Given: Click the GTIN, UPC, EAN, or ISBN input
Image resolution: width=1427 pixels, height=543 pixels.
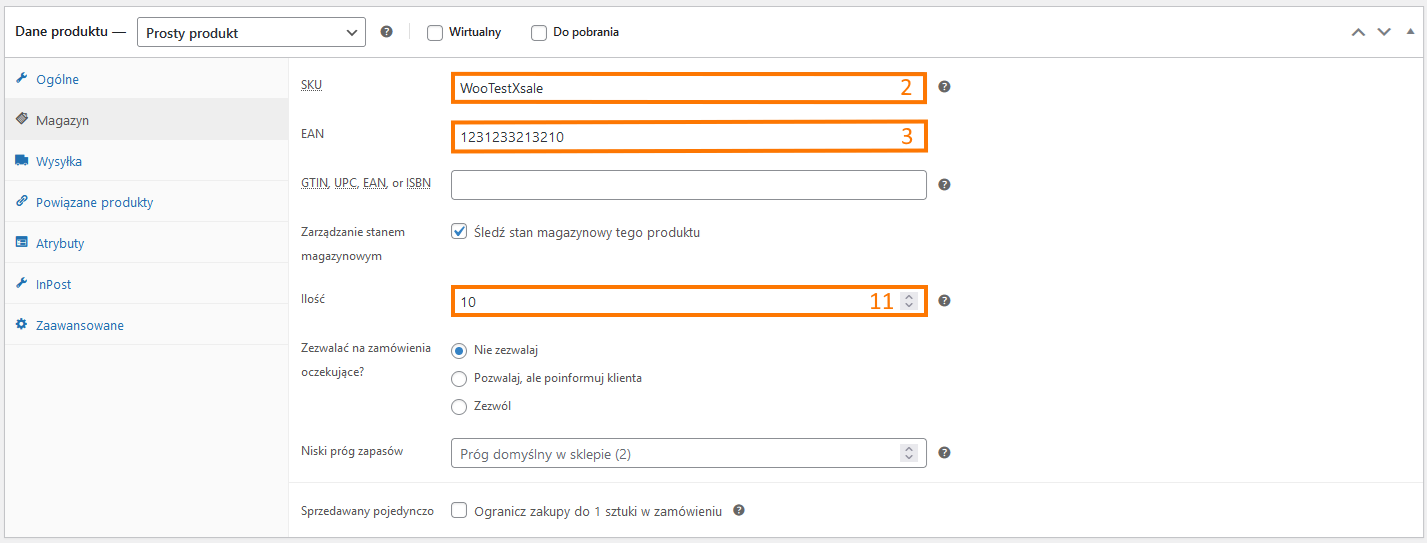Looking at the screenshot, I should click(x=688, y=185).
